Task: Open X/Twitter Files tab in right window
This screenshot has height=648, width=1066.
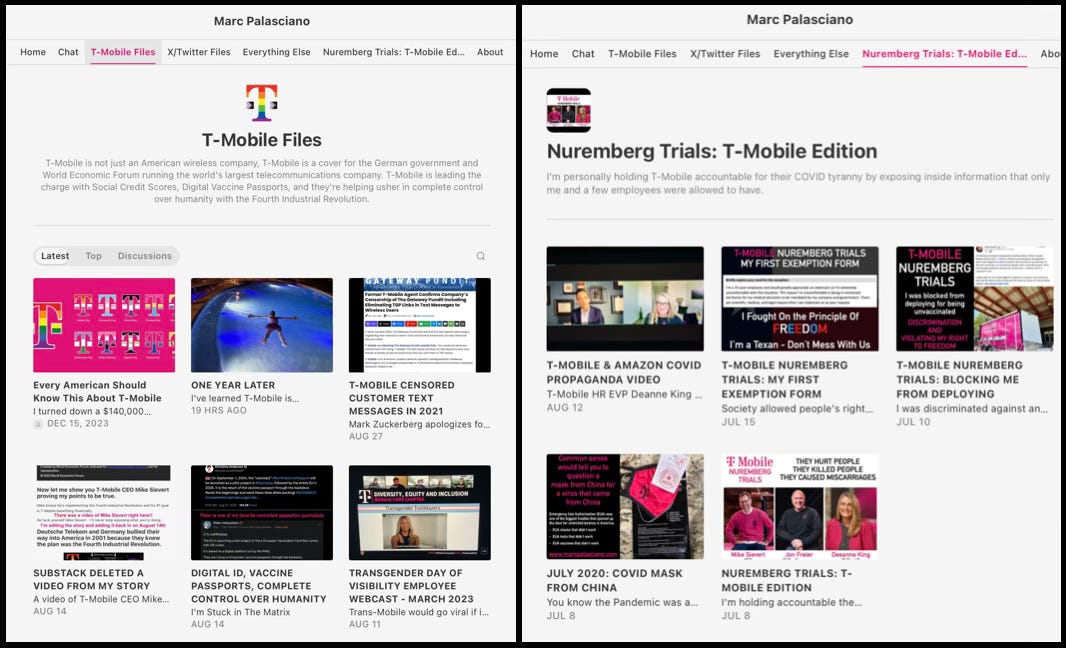Action: tap(725, 54)
